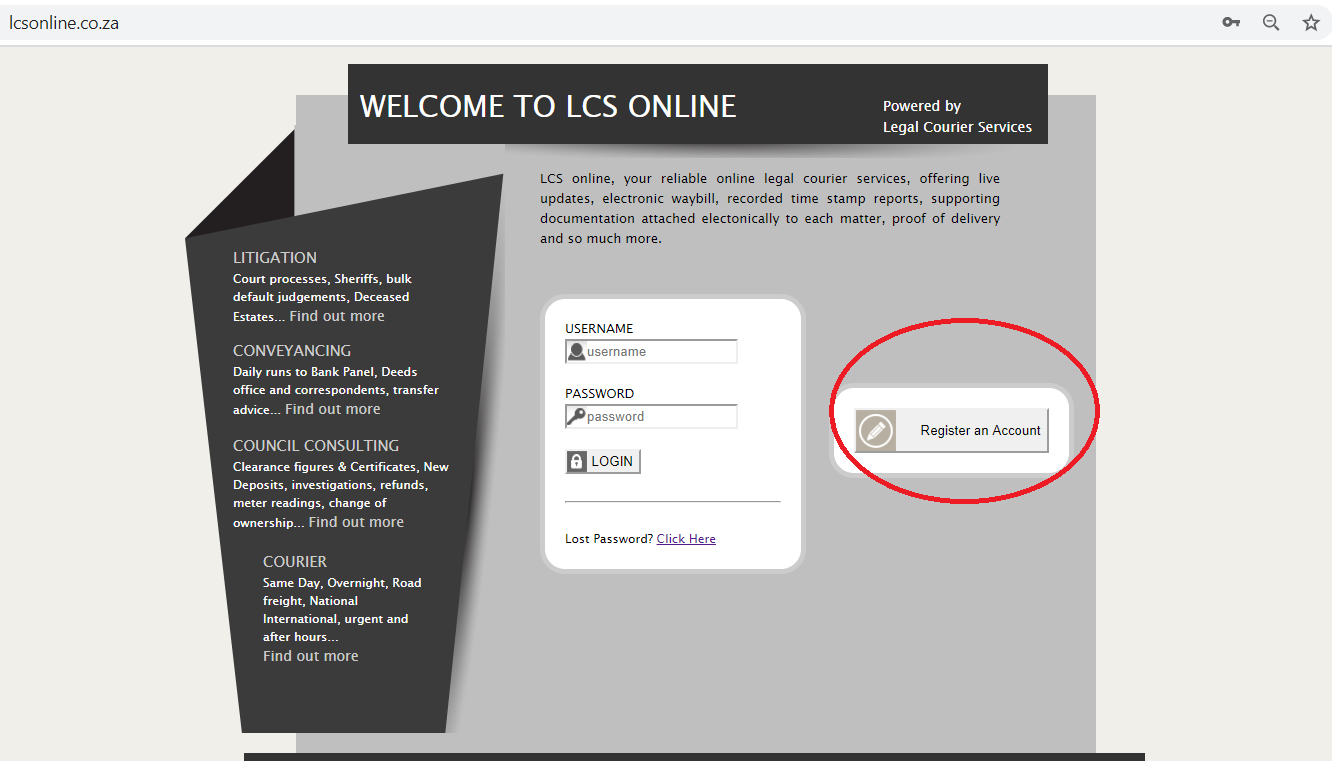Open the Register an Account button
Screen dimensions: 1332x761
tap(952, 430)
